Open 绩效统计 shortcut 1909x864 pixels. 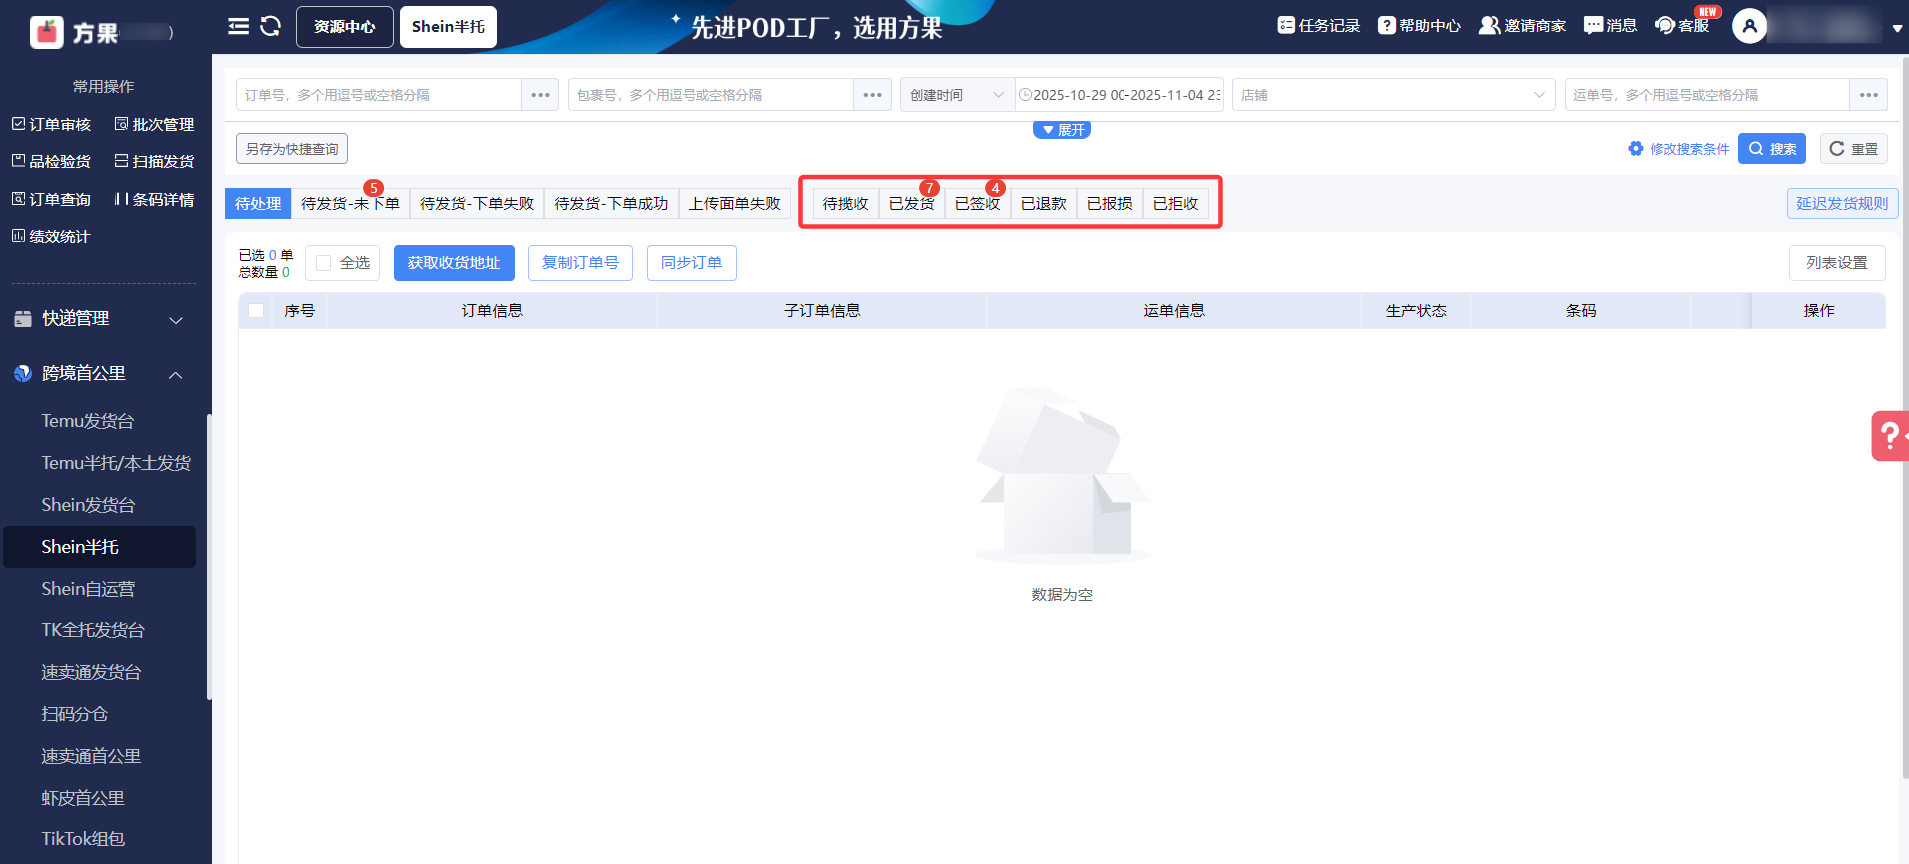pyautogui.click(x=51, y=236)
